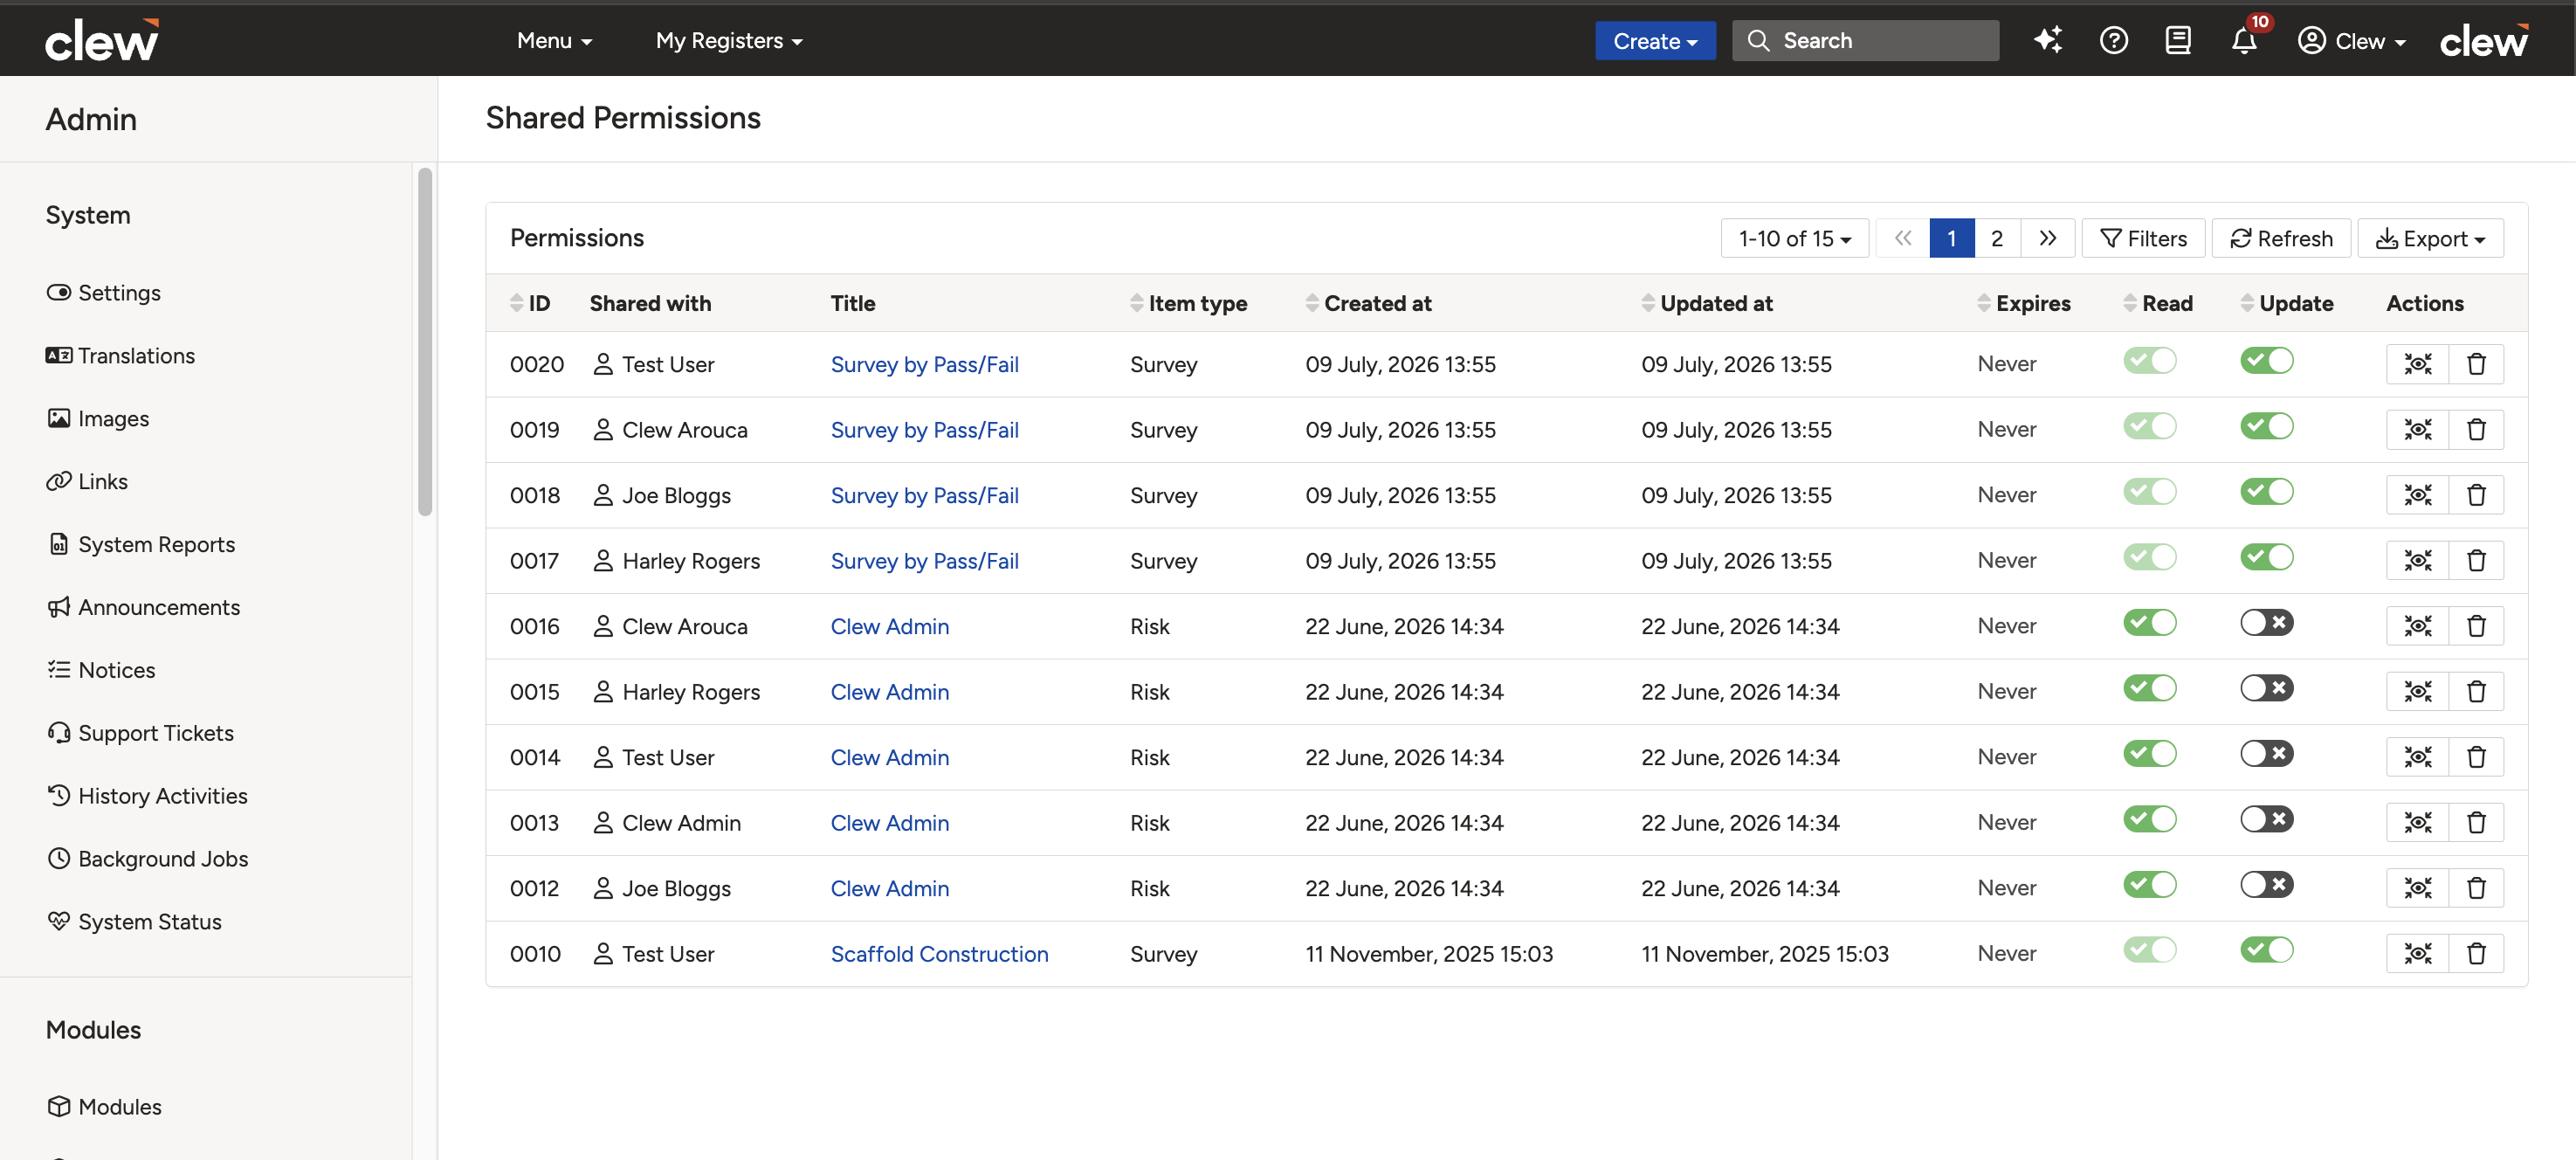Delete permission row 0010 with trash icon

click(x=2476, y=954)
